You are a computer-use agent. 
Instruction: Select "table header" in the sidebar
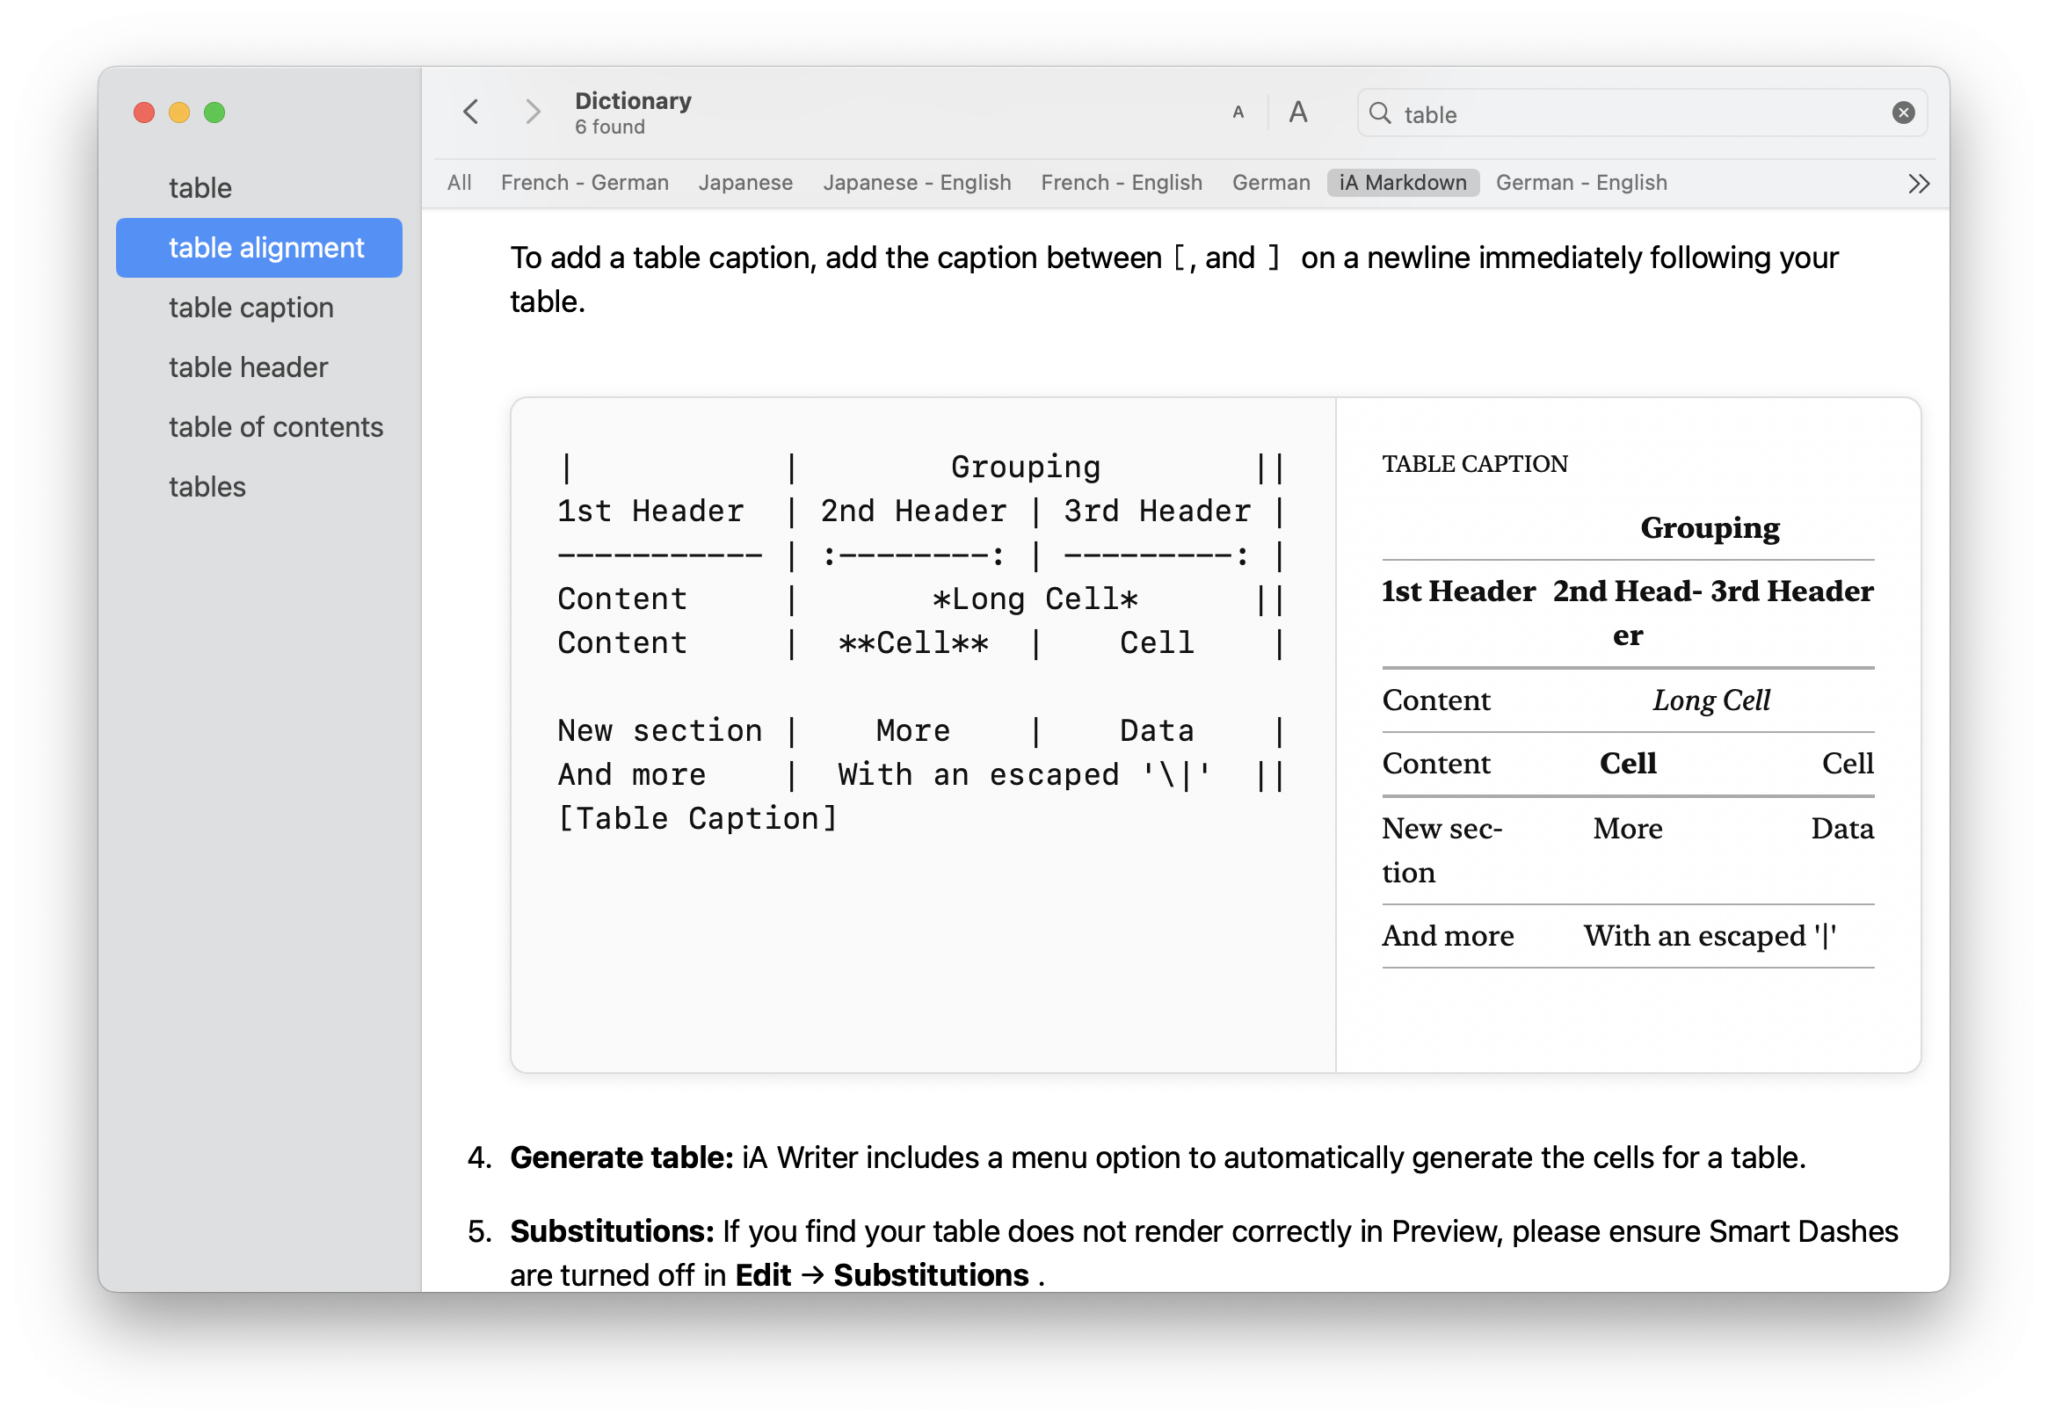point(247,367)
